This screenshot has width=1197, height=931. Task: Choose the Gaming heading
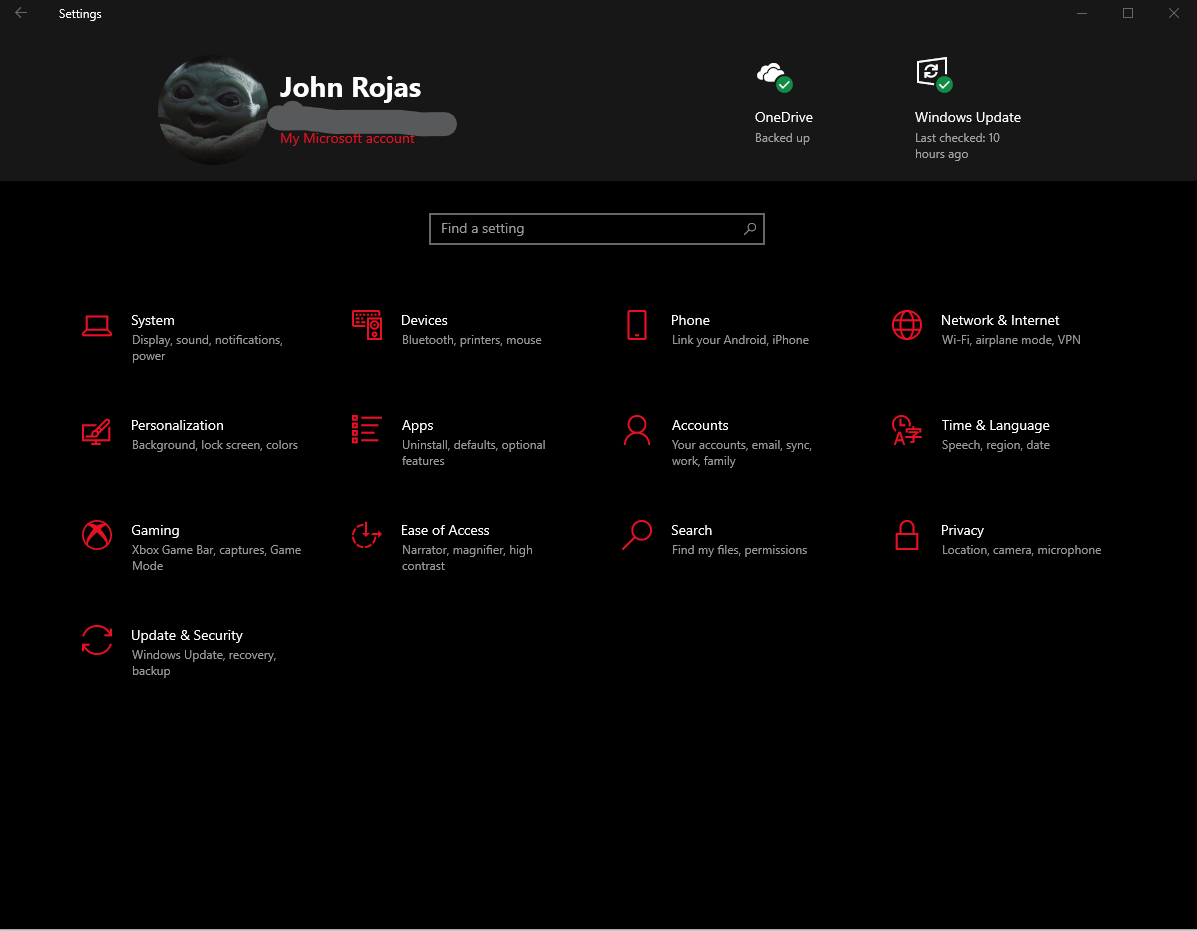click(x=155, y=530)
